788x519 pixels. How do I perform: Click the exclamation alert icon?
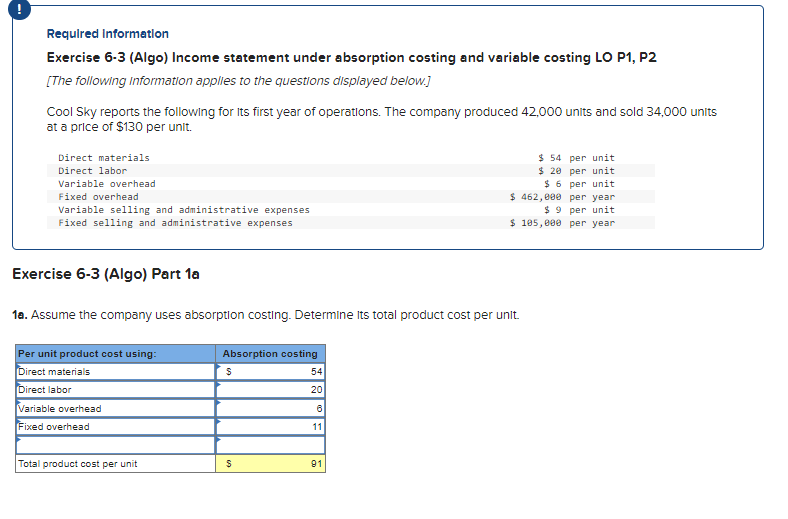[x=20, y=9]
